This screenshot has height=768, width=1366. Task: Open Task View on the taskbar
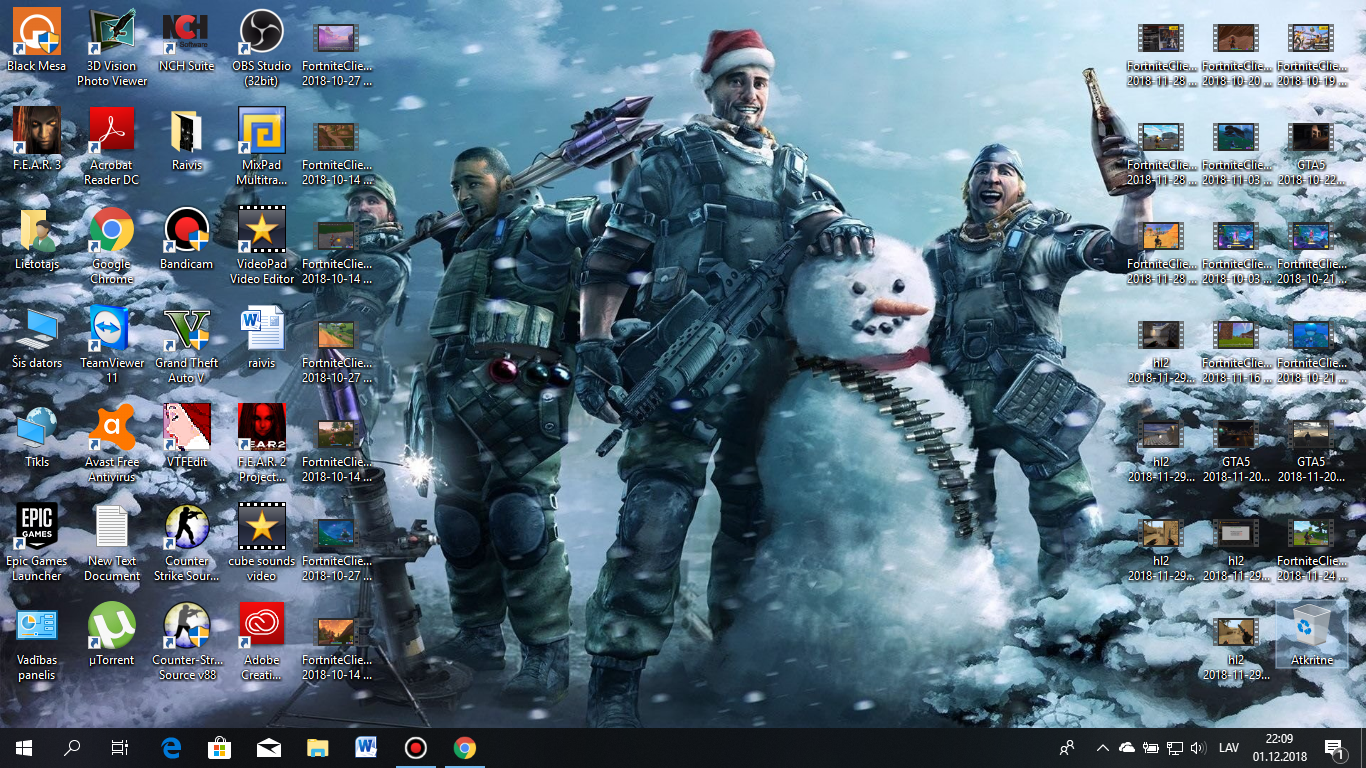point(120,748)
